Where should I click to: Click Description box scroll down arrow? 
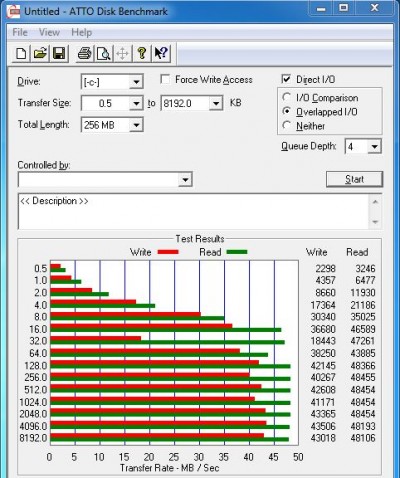(x=375, y=222)
